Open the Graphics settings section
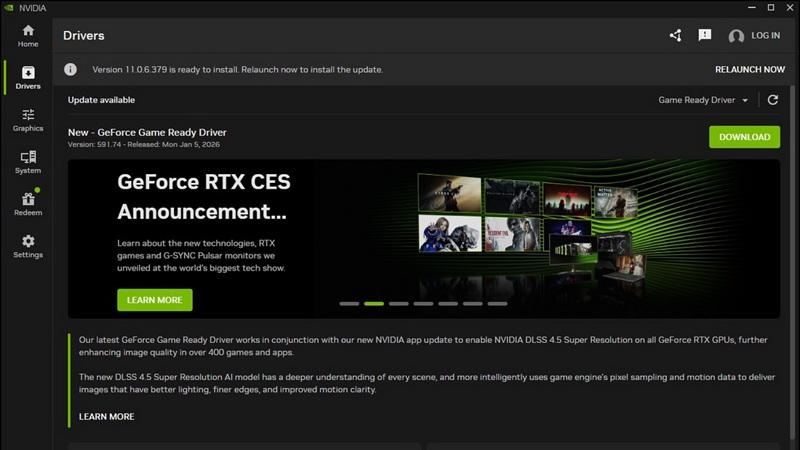This screenshot has width=800, height=450. [28, 120]
